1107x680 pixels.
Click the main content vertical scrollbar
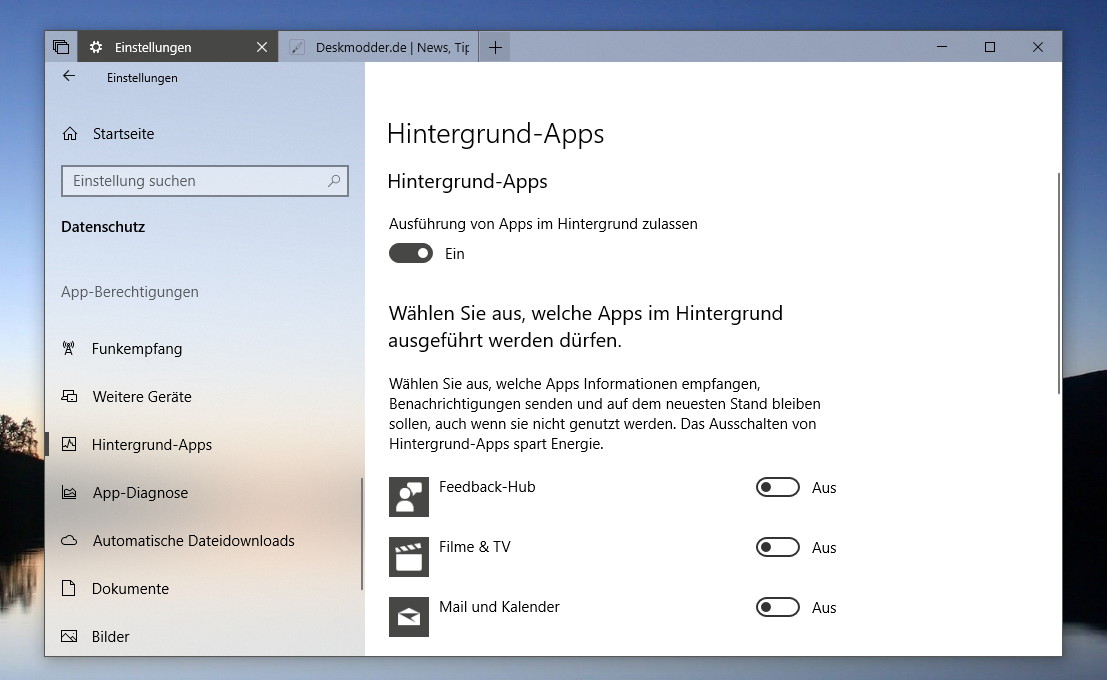tap(1058, 282)
